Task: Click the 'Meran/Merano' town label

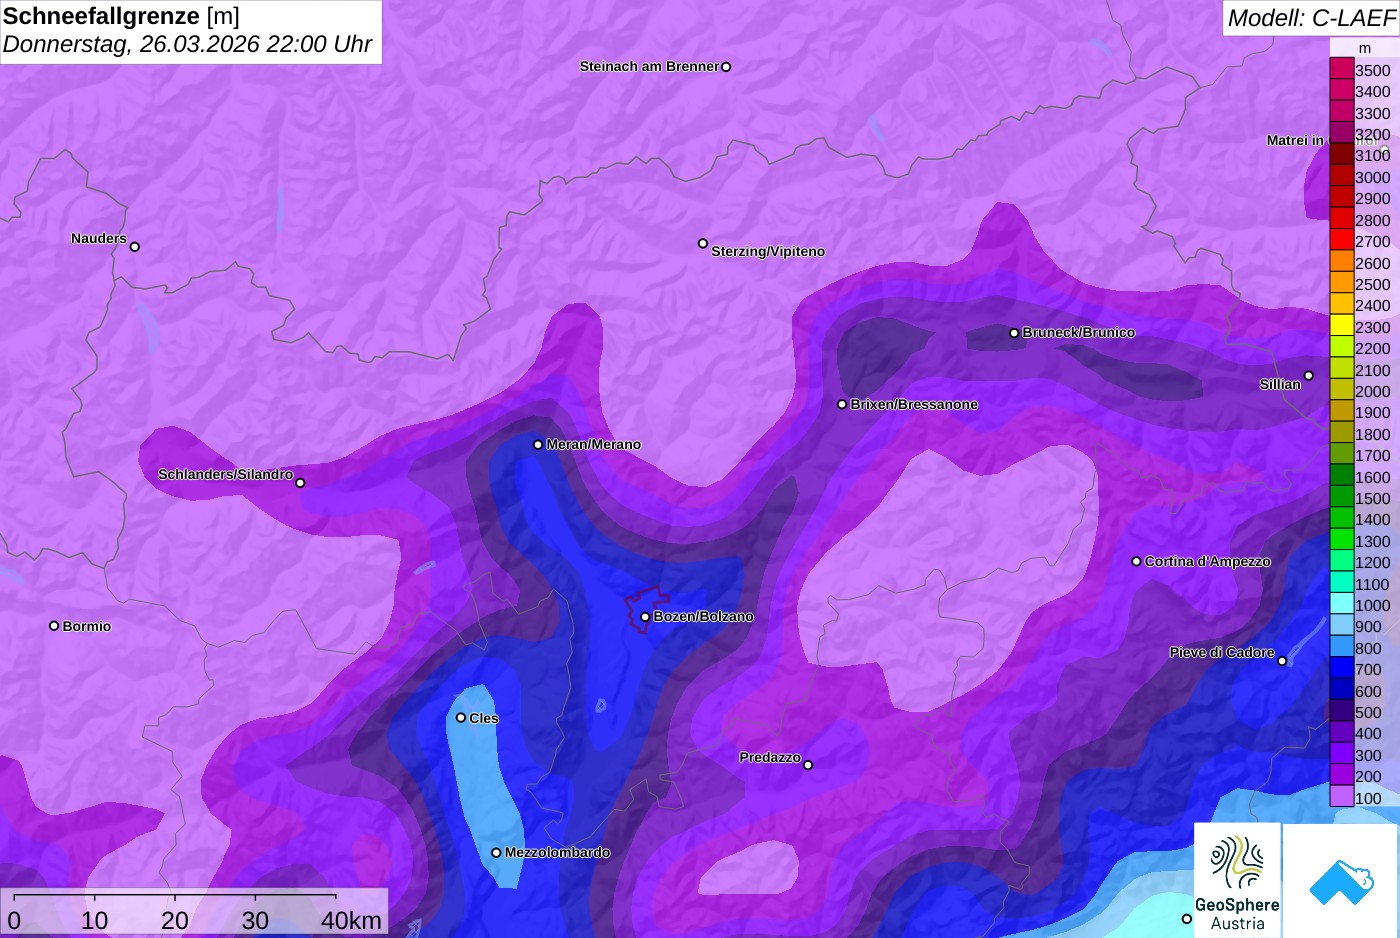Action: (x=594, y=444)
